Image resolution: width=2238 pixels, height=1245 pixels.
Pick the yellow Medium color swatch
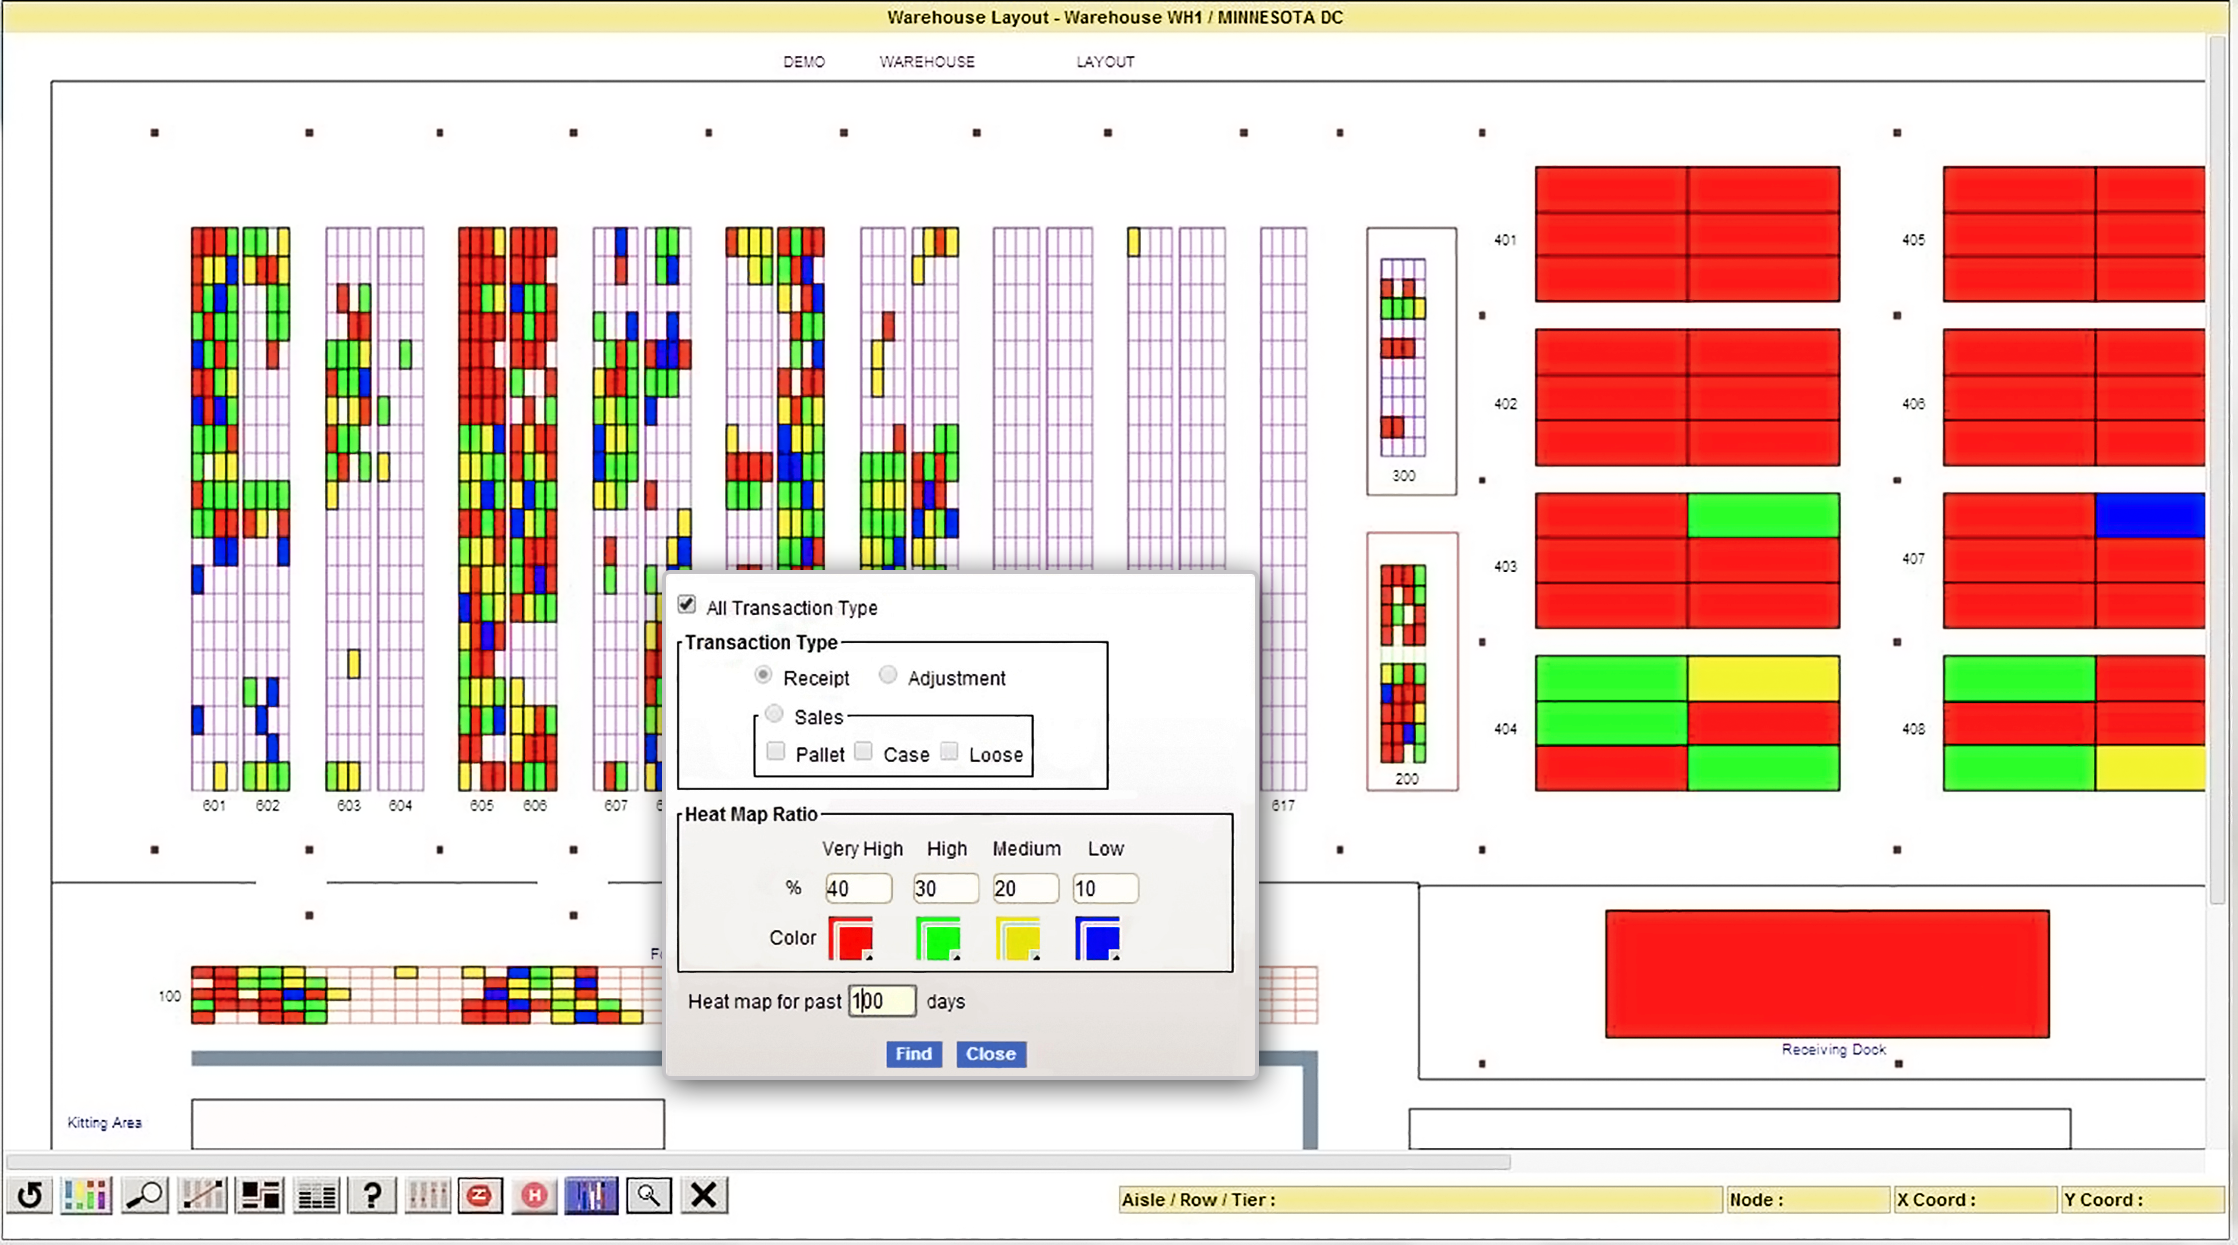pyautogui.click(x=1019, y=939)
